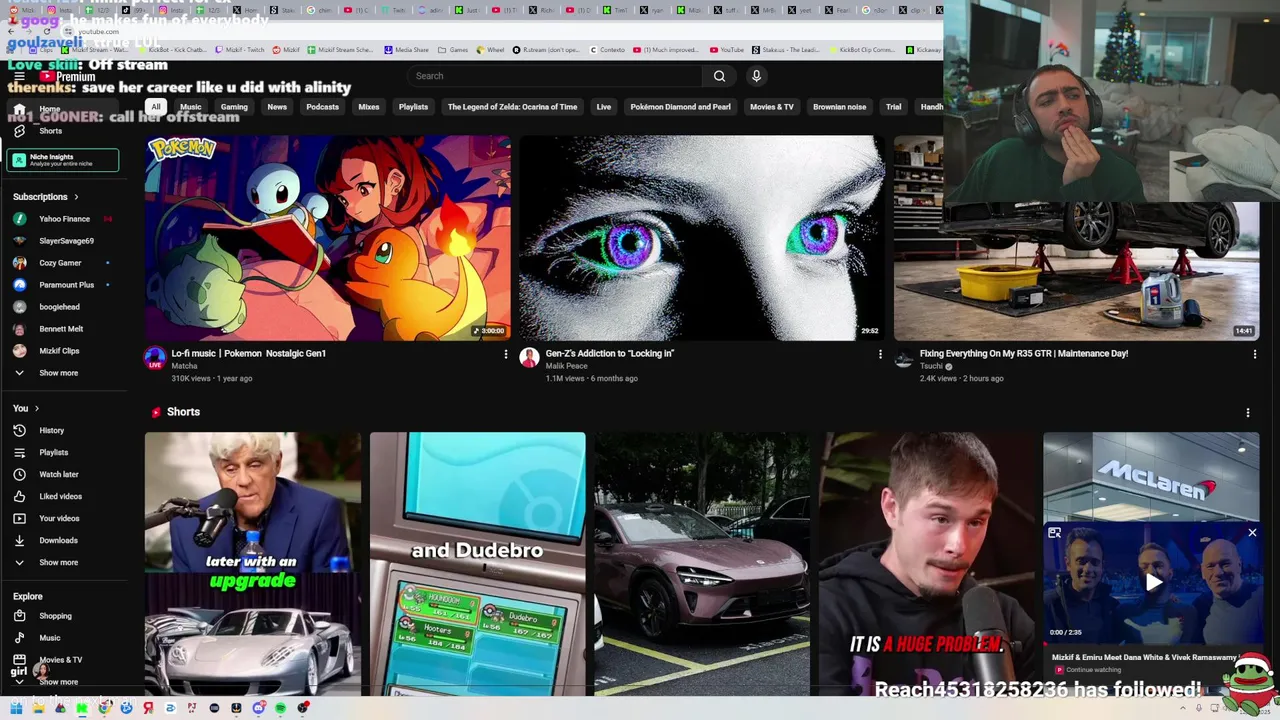This screenshot has height=720, width=1280.
Task: Select Pokémon Diamond and Pearl chip
Action: (x=680, y=107)
